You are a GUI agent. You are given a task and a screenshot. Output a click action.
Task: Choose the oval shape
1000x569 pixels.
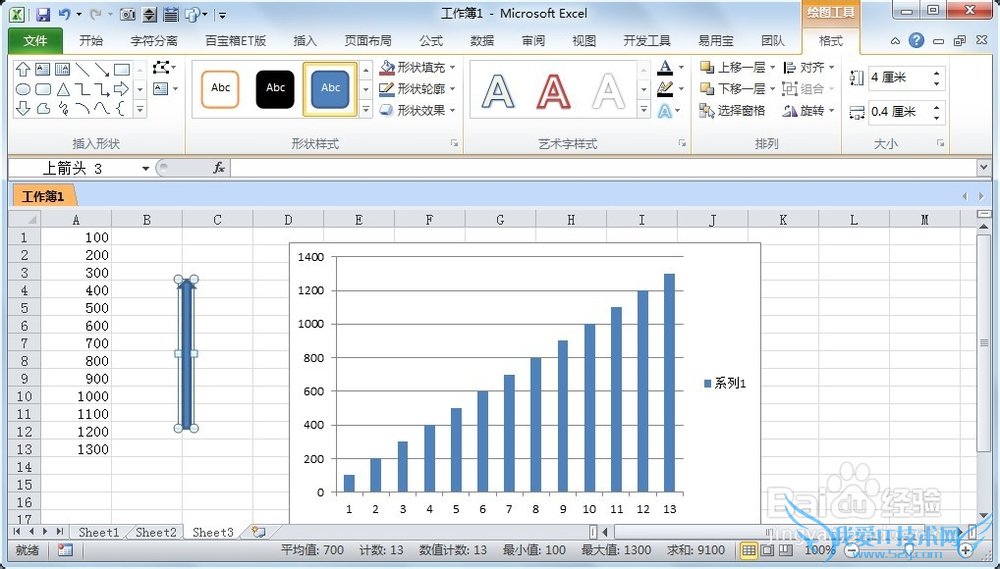click(23, 89)
